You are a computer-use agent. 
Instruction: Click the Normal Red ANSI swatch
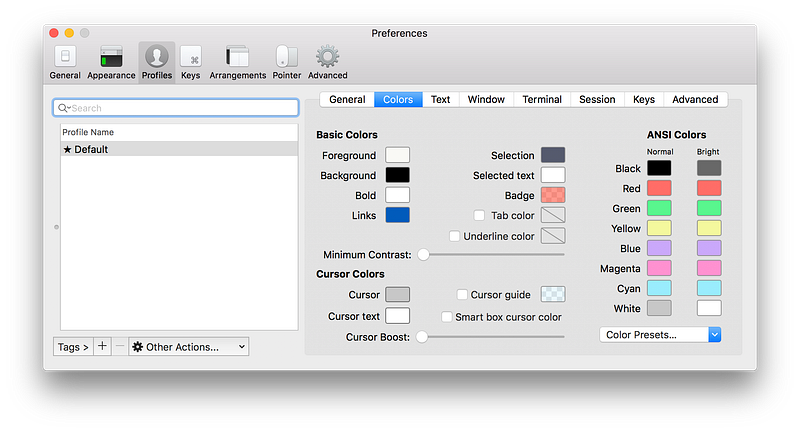click(659, 188)
